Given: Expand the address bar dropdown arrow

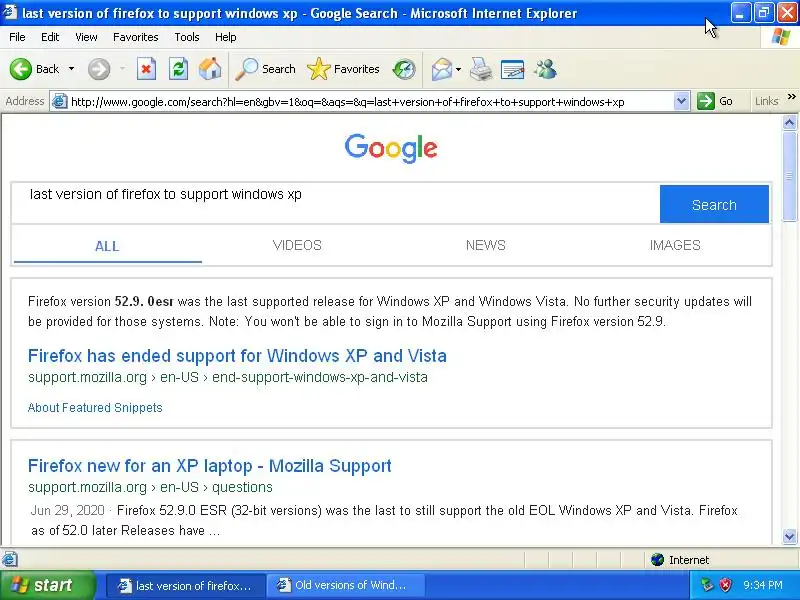Looking at the screenshot, I should click(681, 102).
